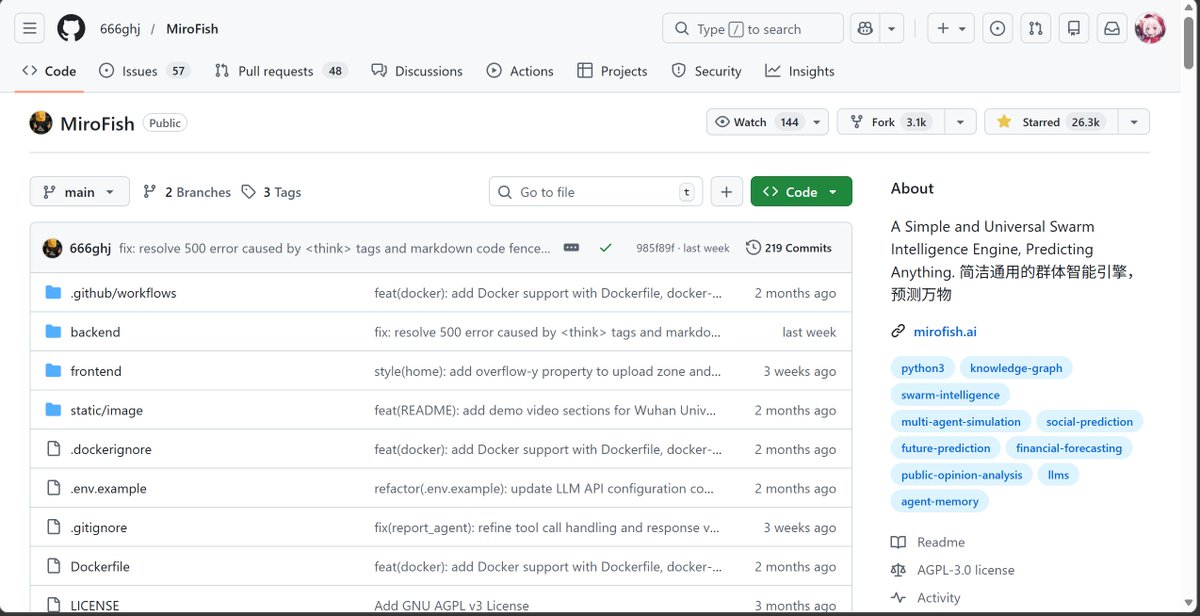Open the user profile avatar menu
1200x616 pixels.
point(1150,29)
